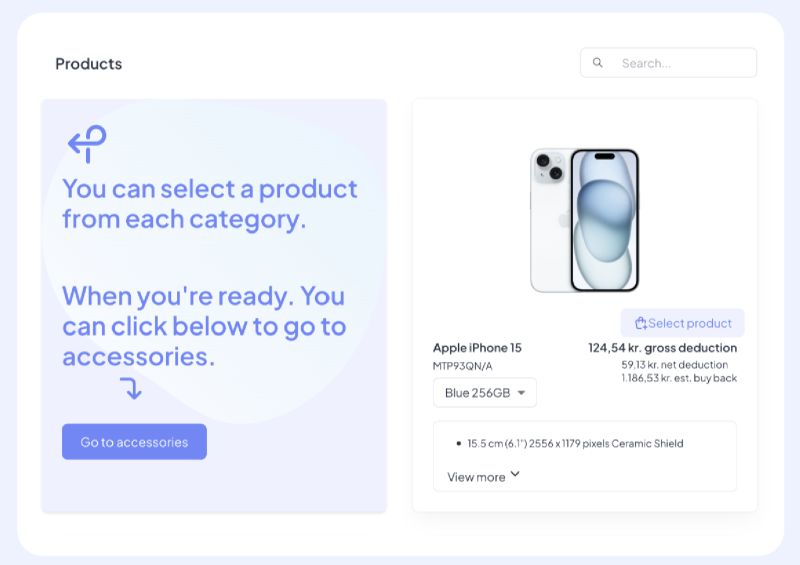
Task: Select product for Apple iPhone 15
Action: pyautogui.click(x=683, y=323)
